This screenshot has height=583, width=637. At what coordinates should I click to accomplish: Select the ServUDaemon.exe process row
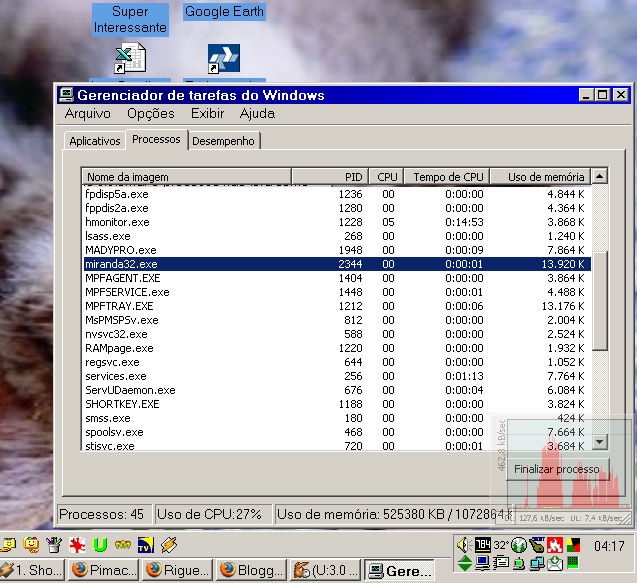tap(337, 390)
